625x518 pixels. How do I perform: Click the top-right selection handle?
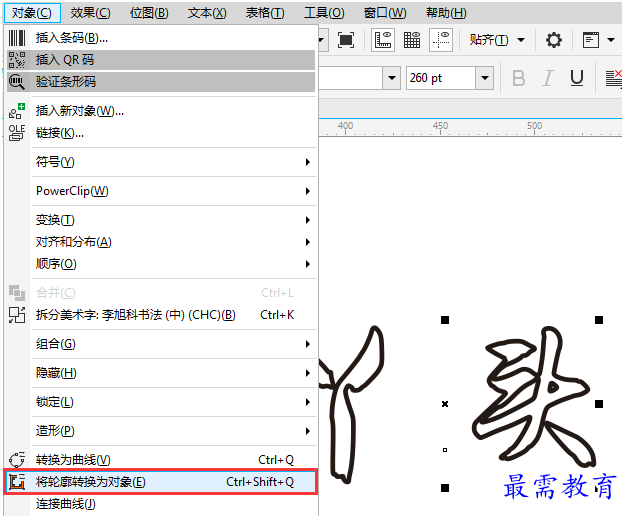click(x=599, y=320)
